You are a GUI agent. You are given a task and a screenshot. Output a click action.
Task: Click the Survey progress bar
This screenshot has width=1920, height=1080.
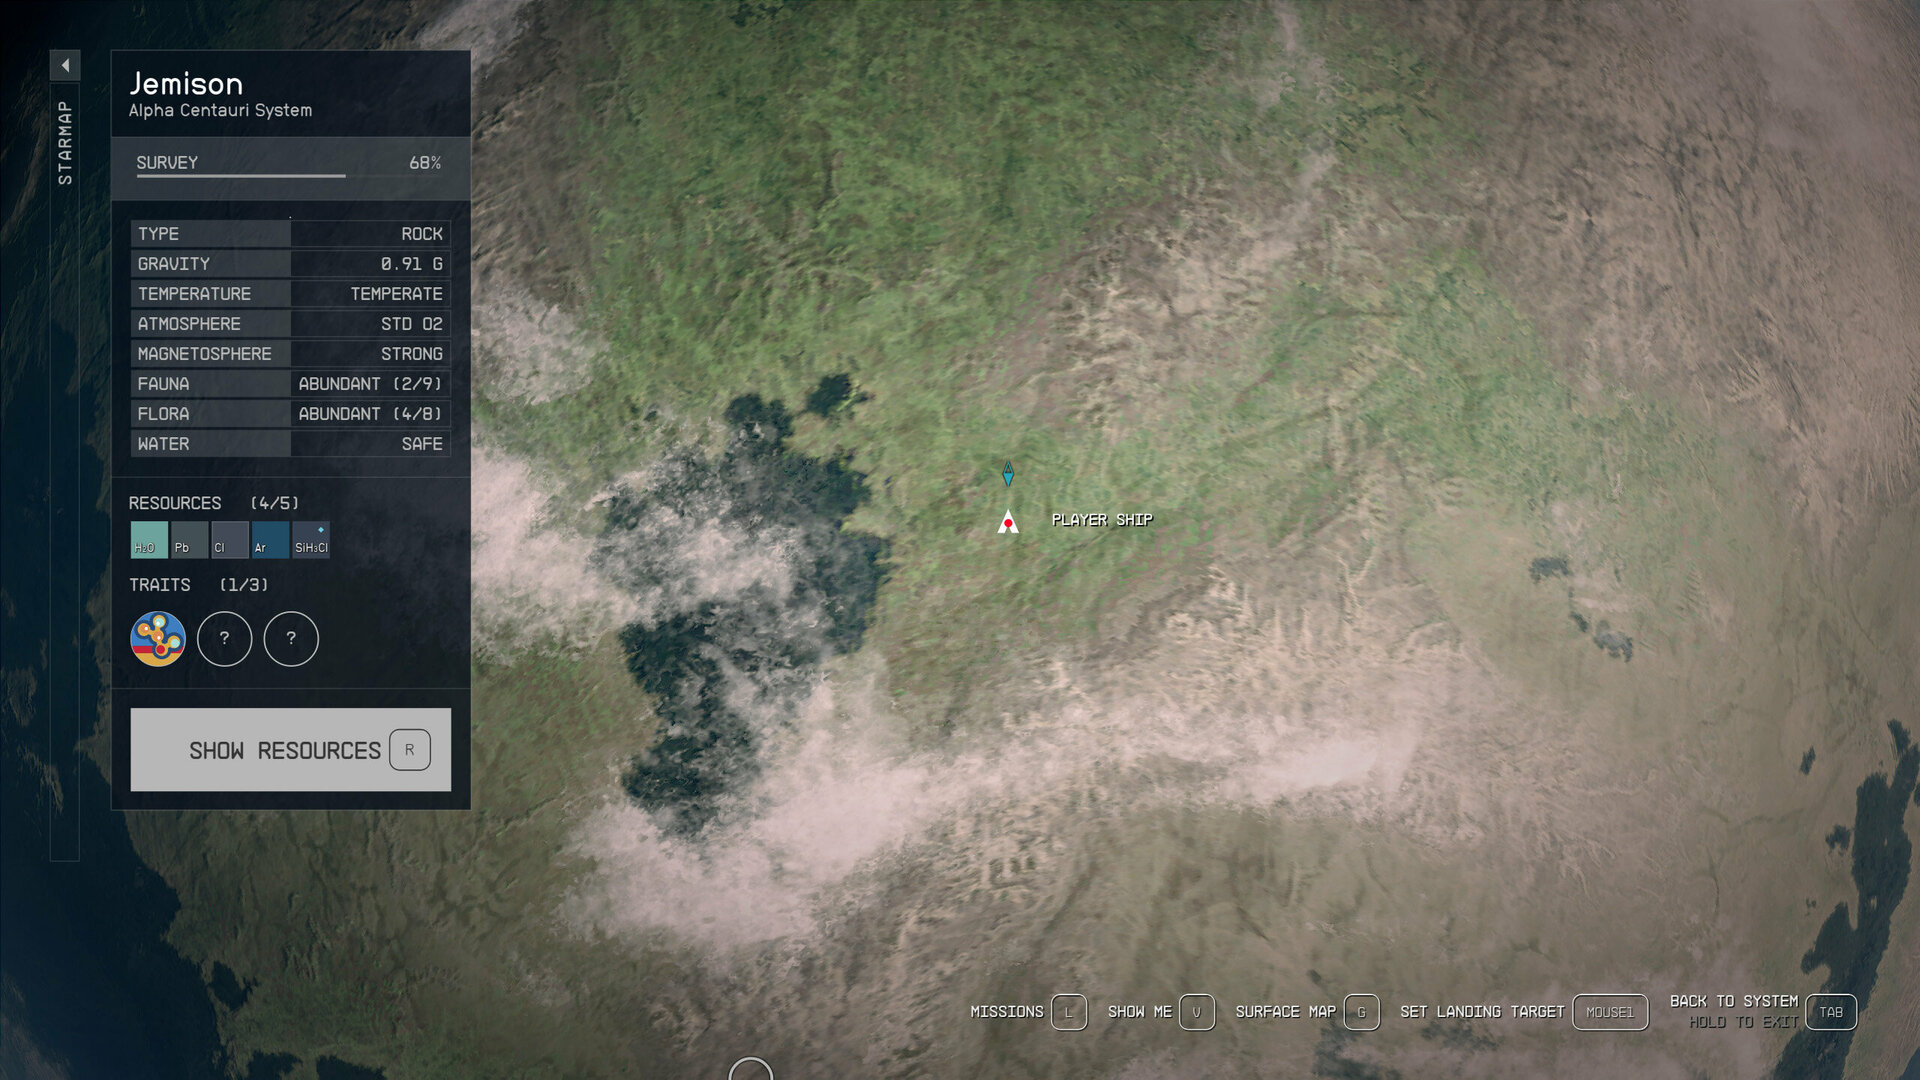[x=290, y=176]
